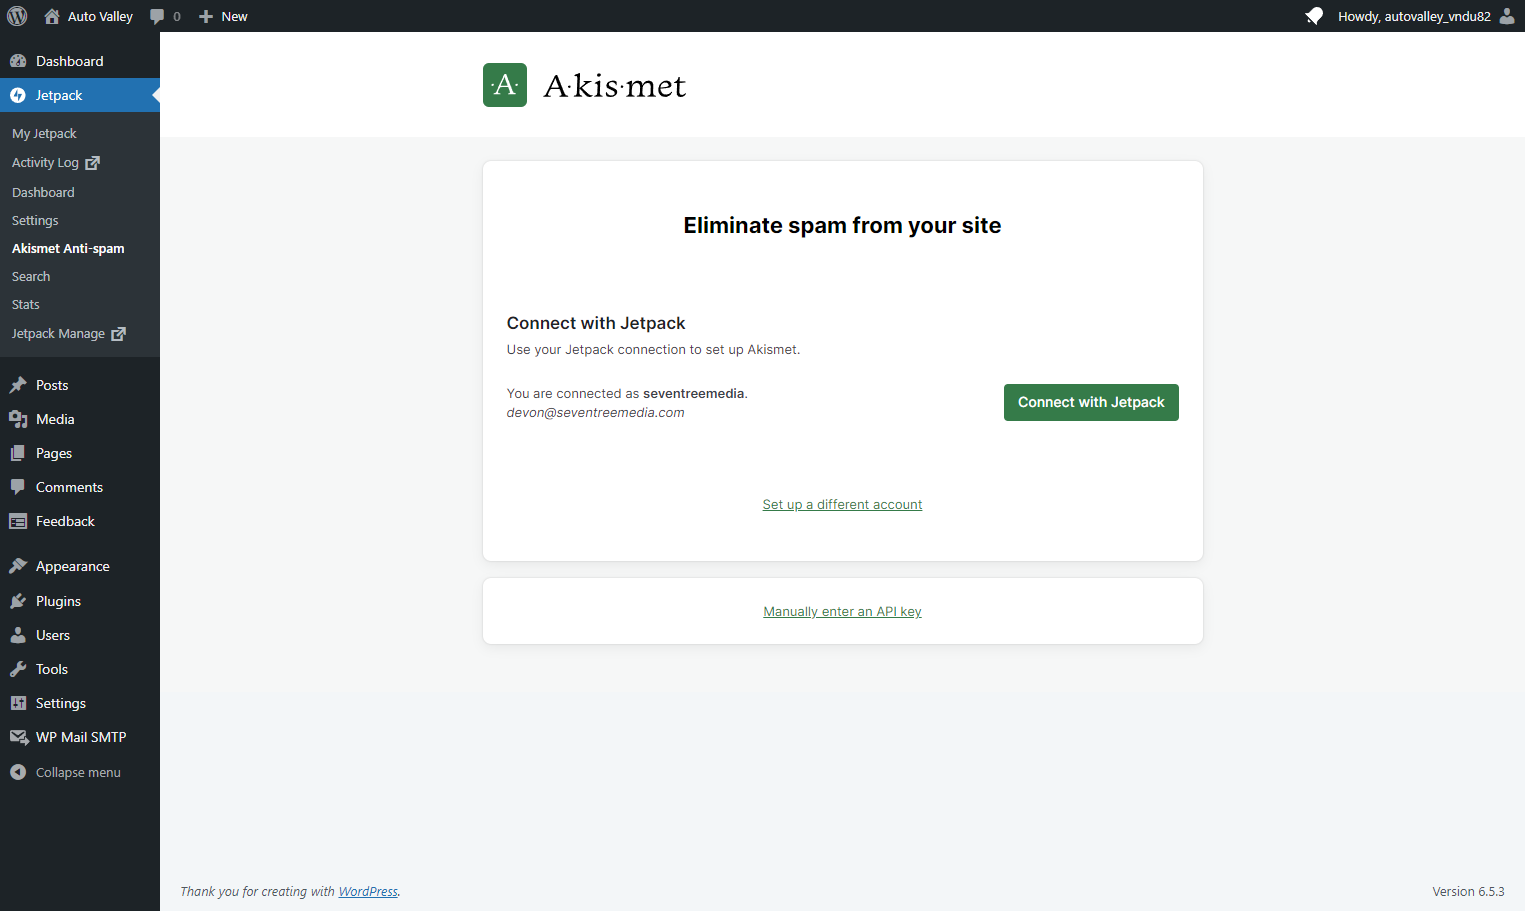Click the Auto Valley site name
The height and width of the screenshot is (911, 1525).
point(100,16)
